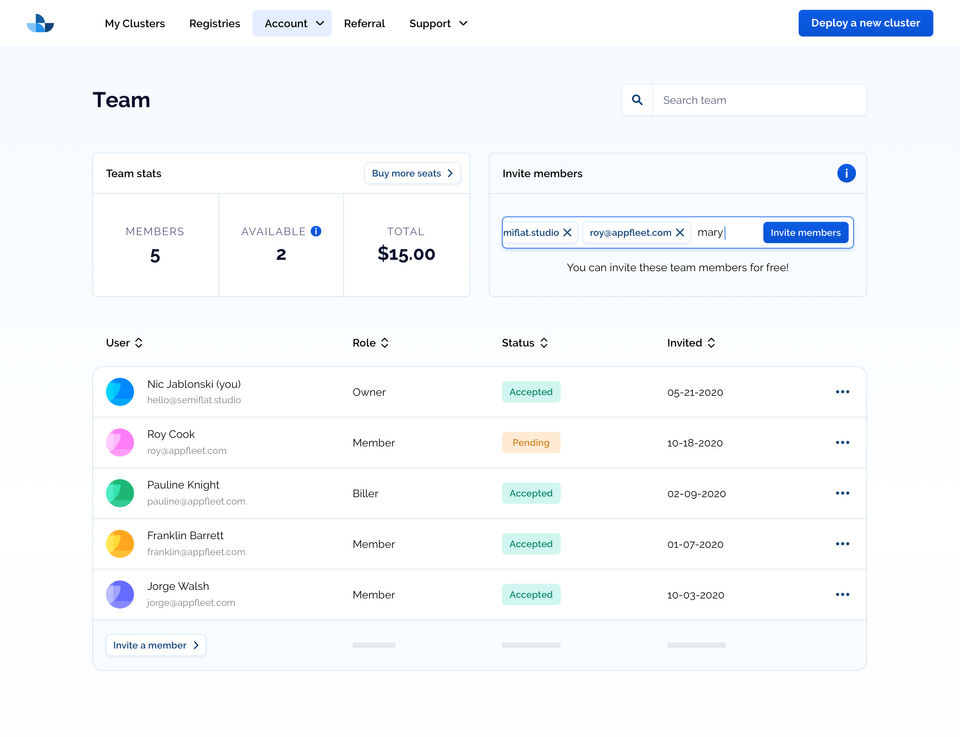Click Nic Jablonski's Accepted status badge
960x737 pixels.
(531, 392)
